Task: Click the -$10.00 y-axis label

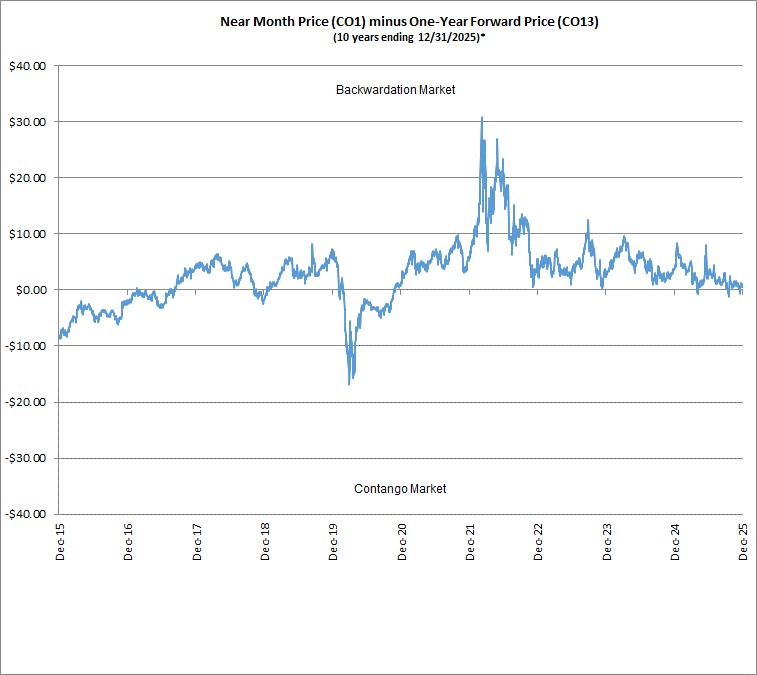Action: [x=26, y=346]
